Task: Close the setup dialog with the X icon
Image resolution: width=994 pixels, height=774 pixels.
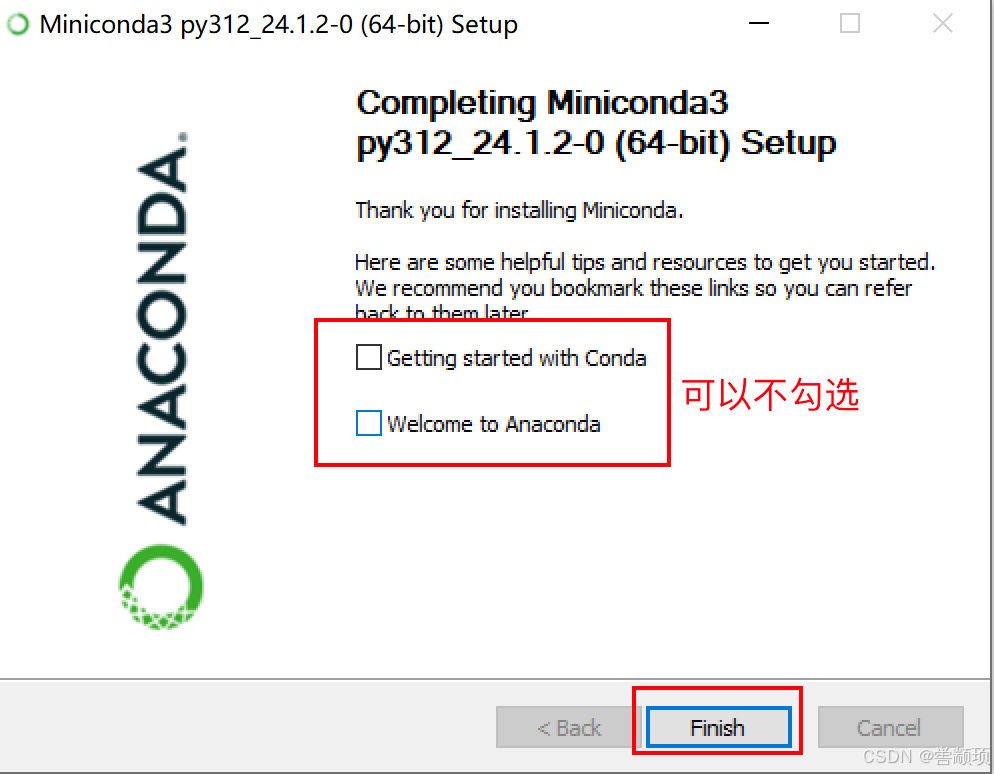Action: pyautogui.click(x=943, y=23)
